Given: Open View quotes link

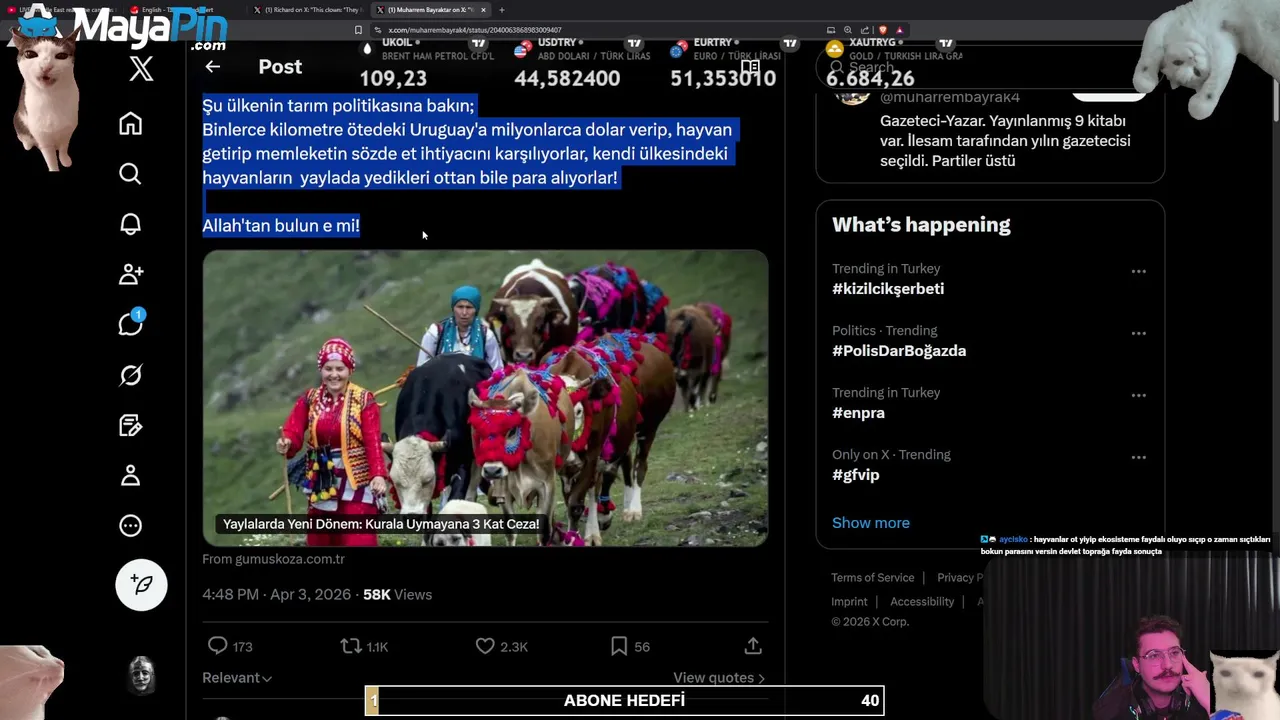Looking at the screenshot, I should click(719, 677).
